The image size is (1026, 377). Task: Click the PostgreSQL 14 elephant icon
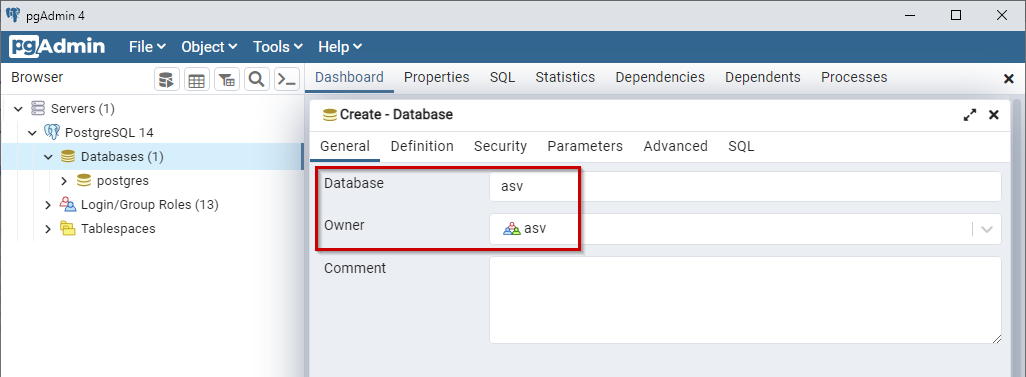point(52,132)
